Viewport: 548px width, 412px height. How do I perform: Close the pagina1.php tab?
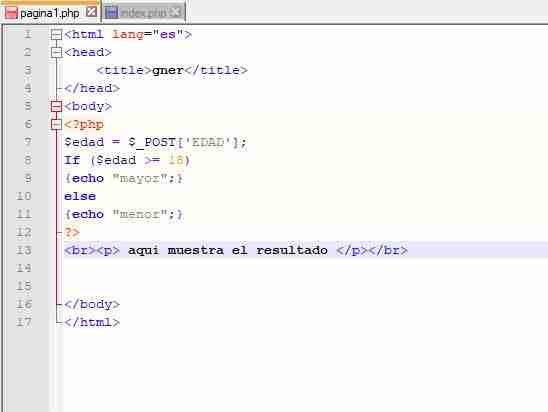[x=92, y=12]
